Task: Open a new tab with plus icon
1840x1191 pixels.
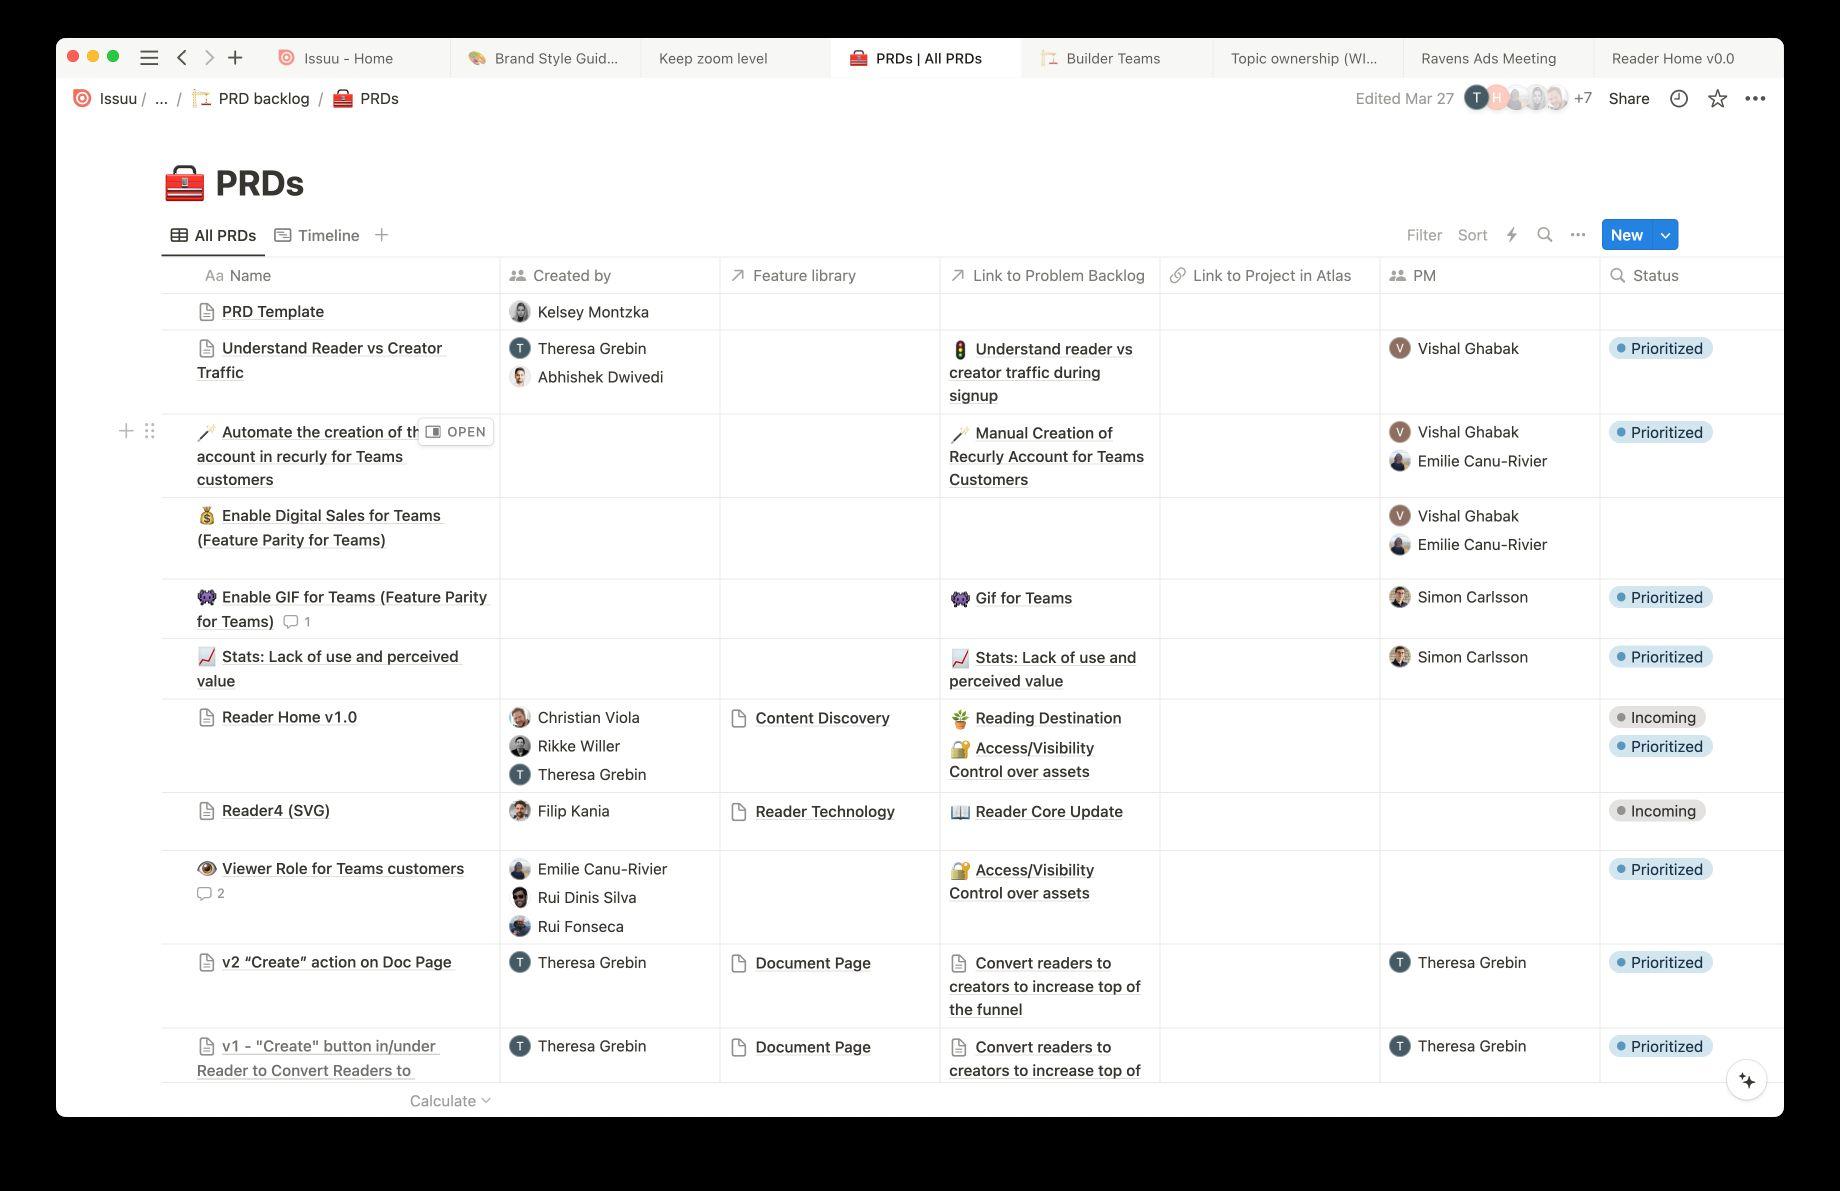Action: coord(235,58)
